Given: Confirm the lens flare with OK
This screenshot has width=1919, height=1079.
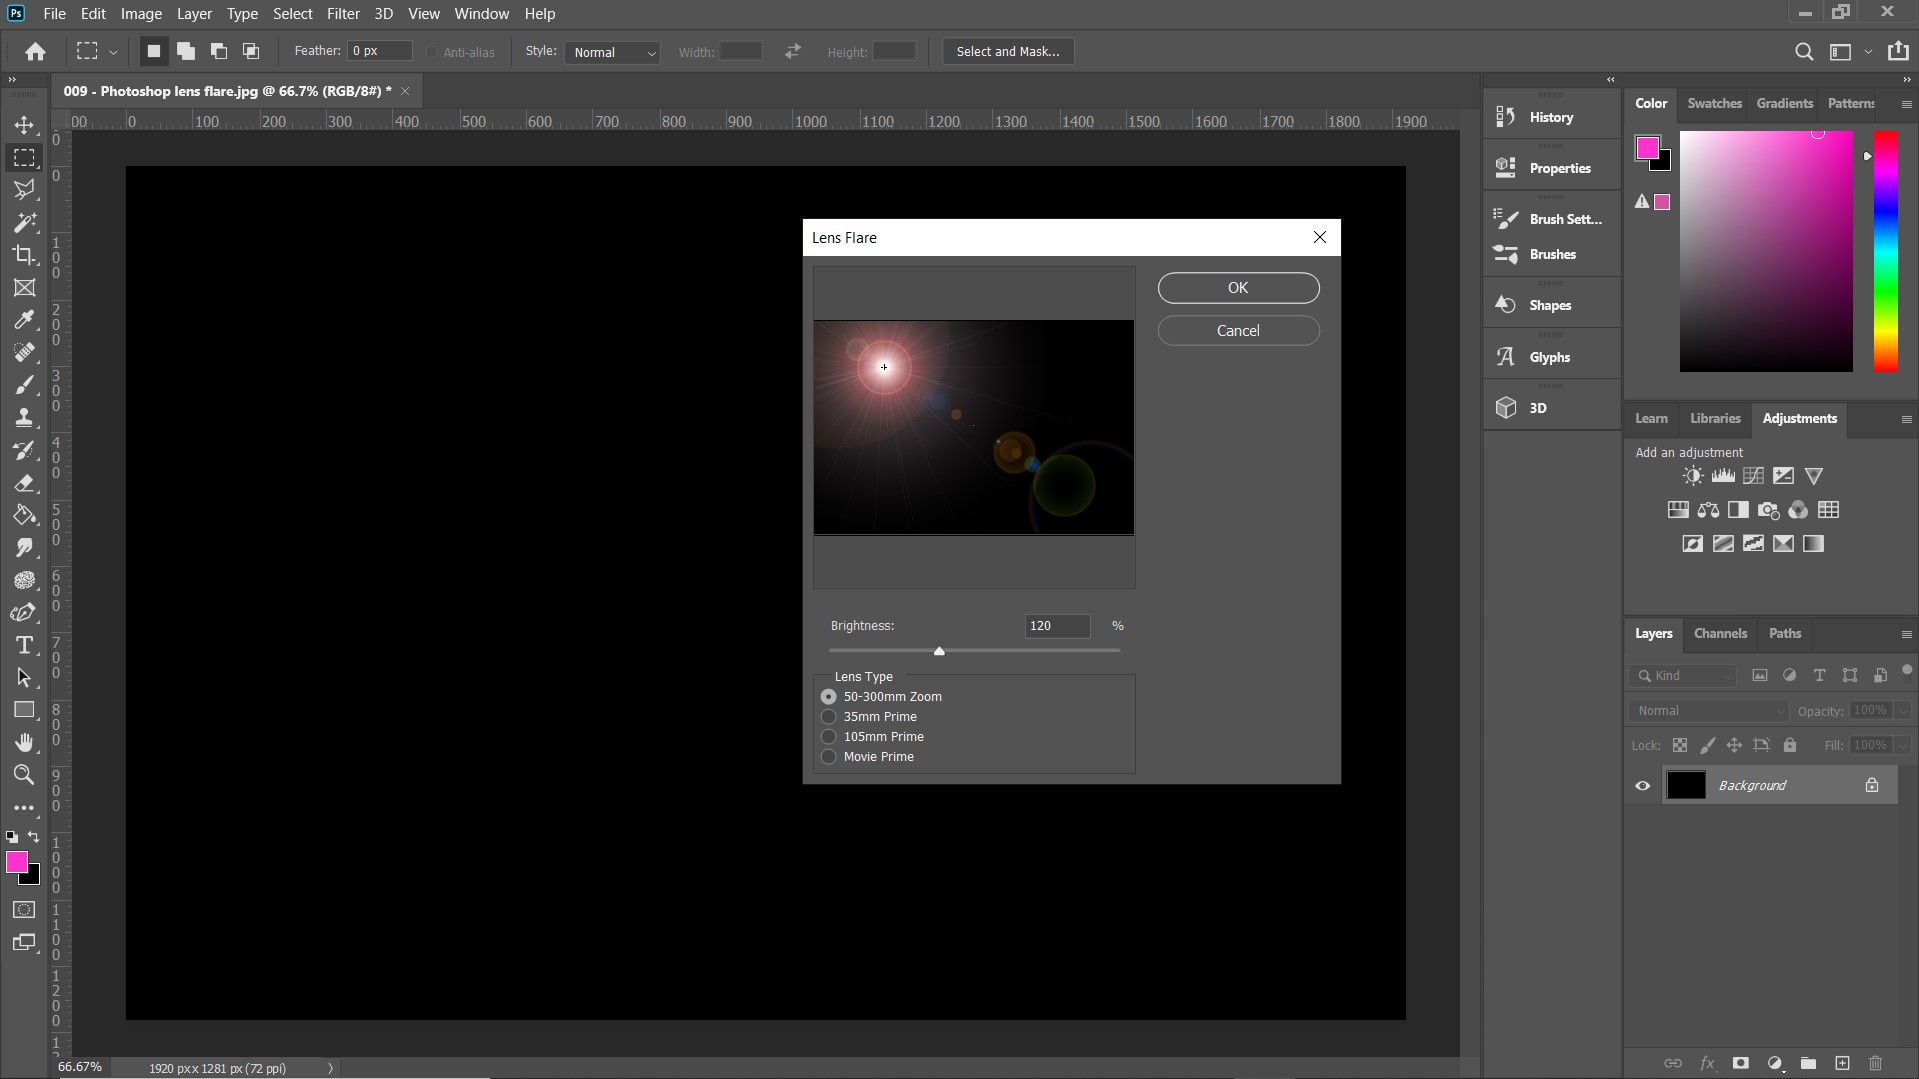Looking at the screenshot, I should pos(1237,288).
